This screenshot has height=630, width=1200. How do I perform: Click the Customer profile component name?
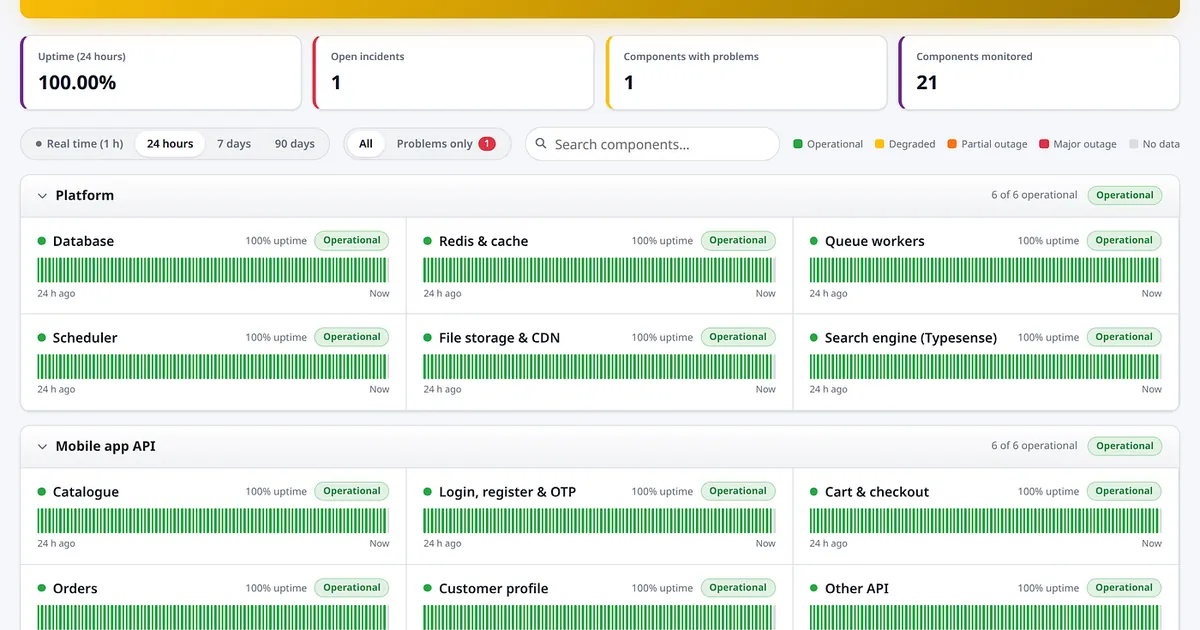494,589
